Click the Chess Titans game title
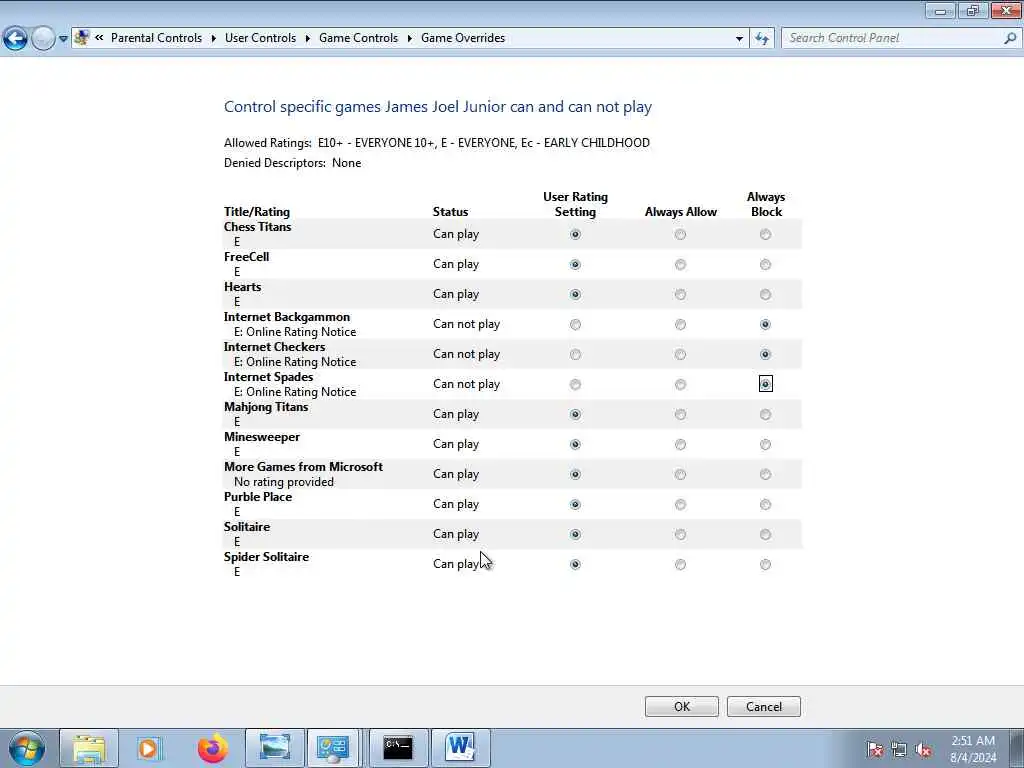 [x=257, y=227]
